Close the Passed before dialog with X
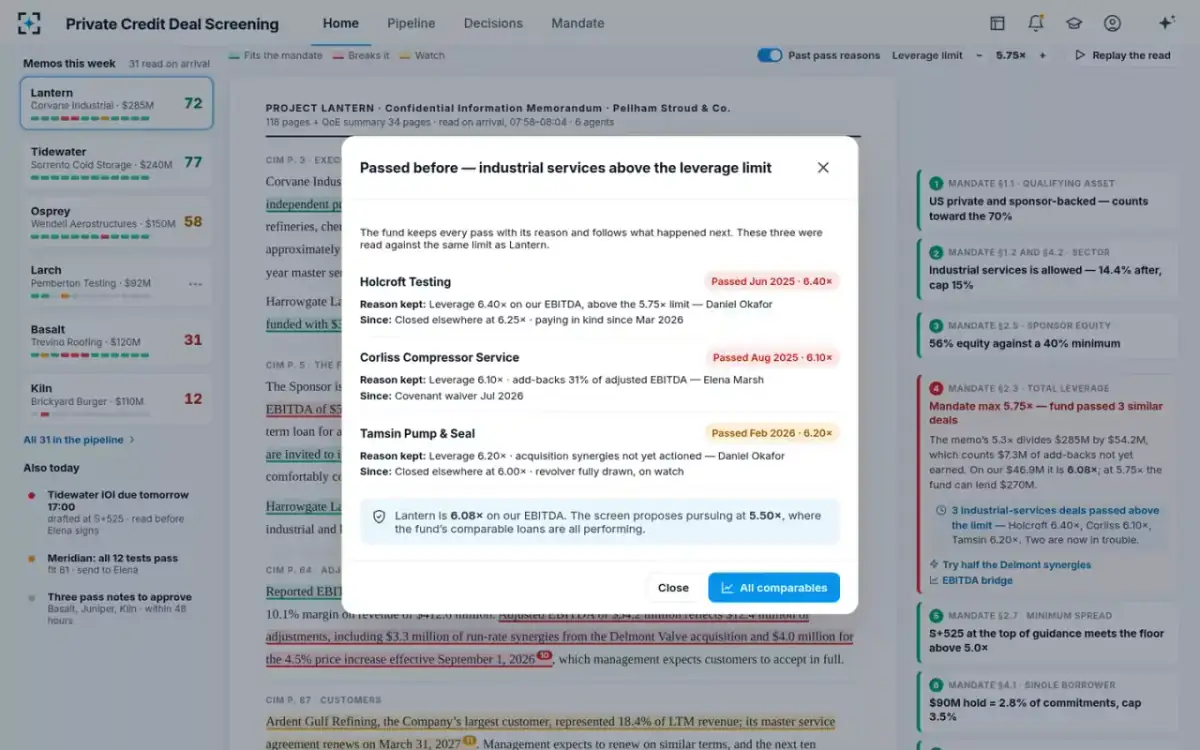 pyautogui.click(x=823, y=168)
